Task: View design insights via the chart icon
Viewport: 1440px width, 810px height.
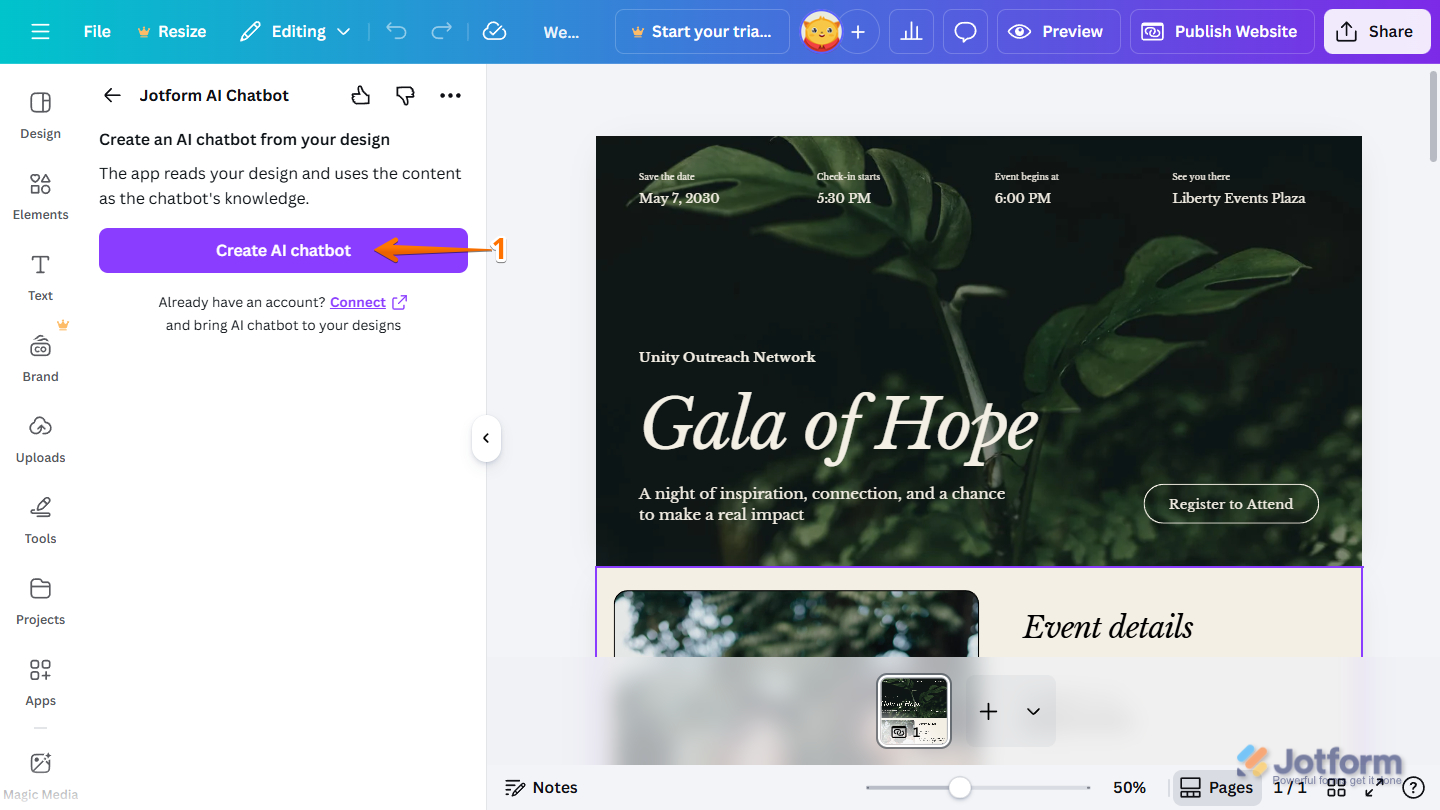Action: 911,31
